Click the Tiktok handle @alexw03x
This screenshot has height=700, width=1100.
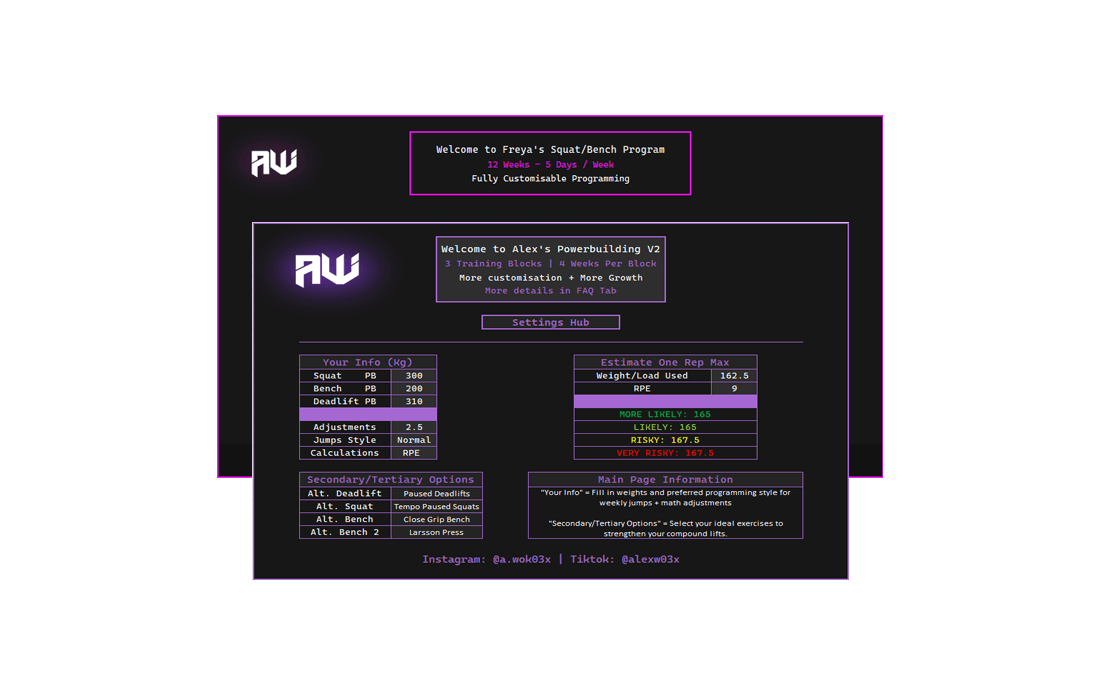[x=650, y=559]
